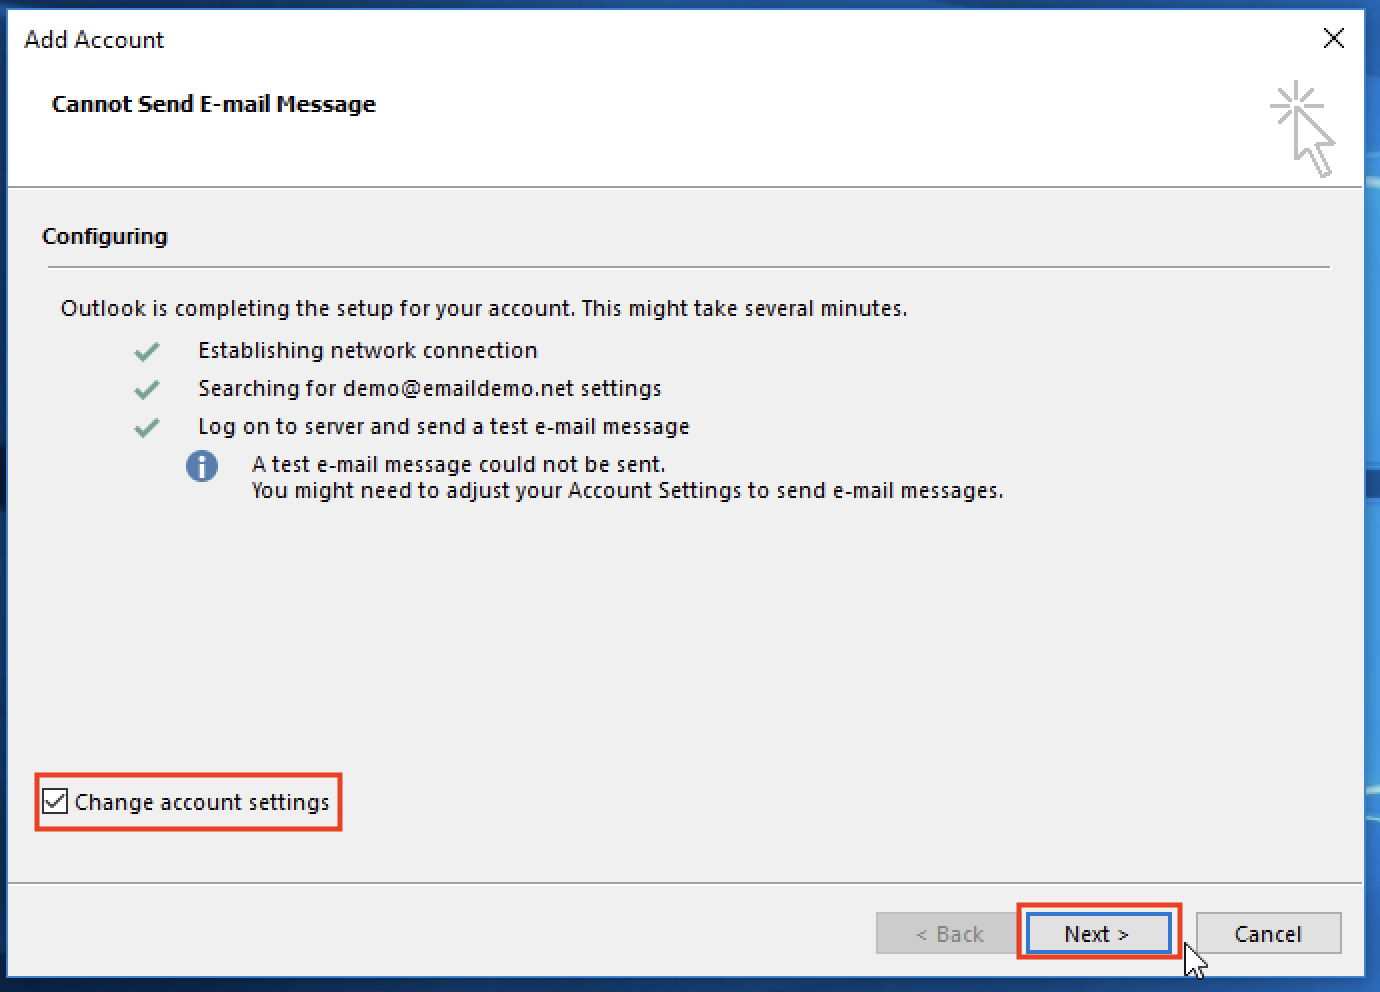Click the blue information icon
Viewport: 1380px width, 992px height.
(202, 465)
